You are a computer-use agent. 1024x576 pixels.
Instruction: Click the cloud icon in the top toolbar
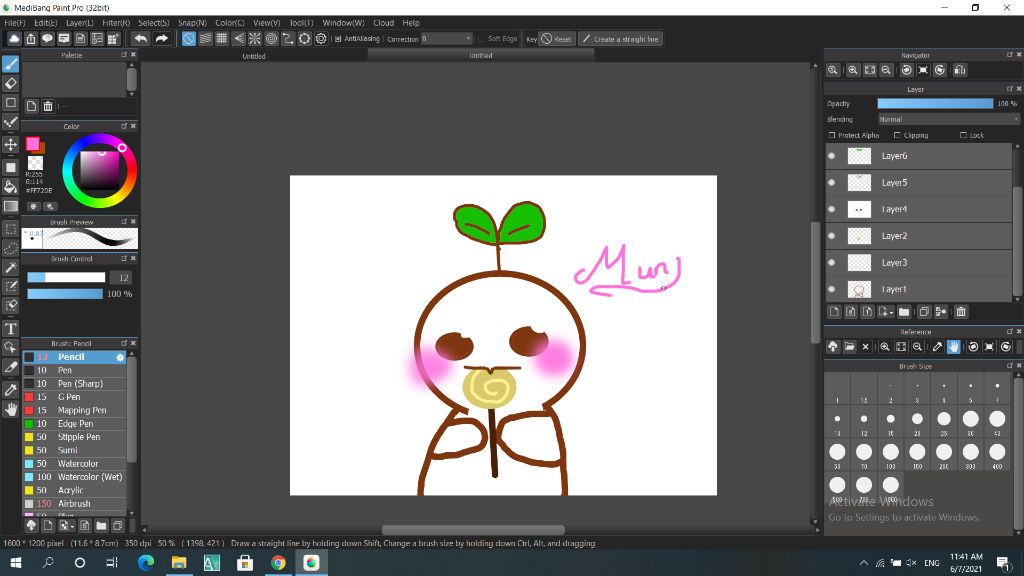pyautogui.click(x=14, y=39)
